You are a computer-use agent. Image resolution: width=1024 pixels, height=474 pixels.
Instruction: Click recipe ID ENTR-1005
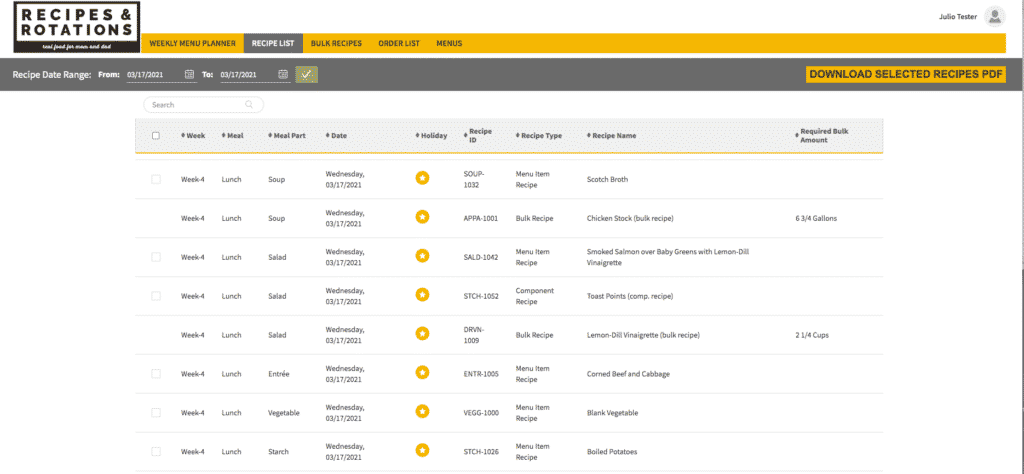point(481,374)
